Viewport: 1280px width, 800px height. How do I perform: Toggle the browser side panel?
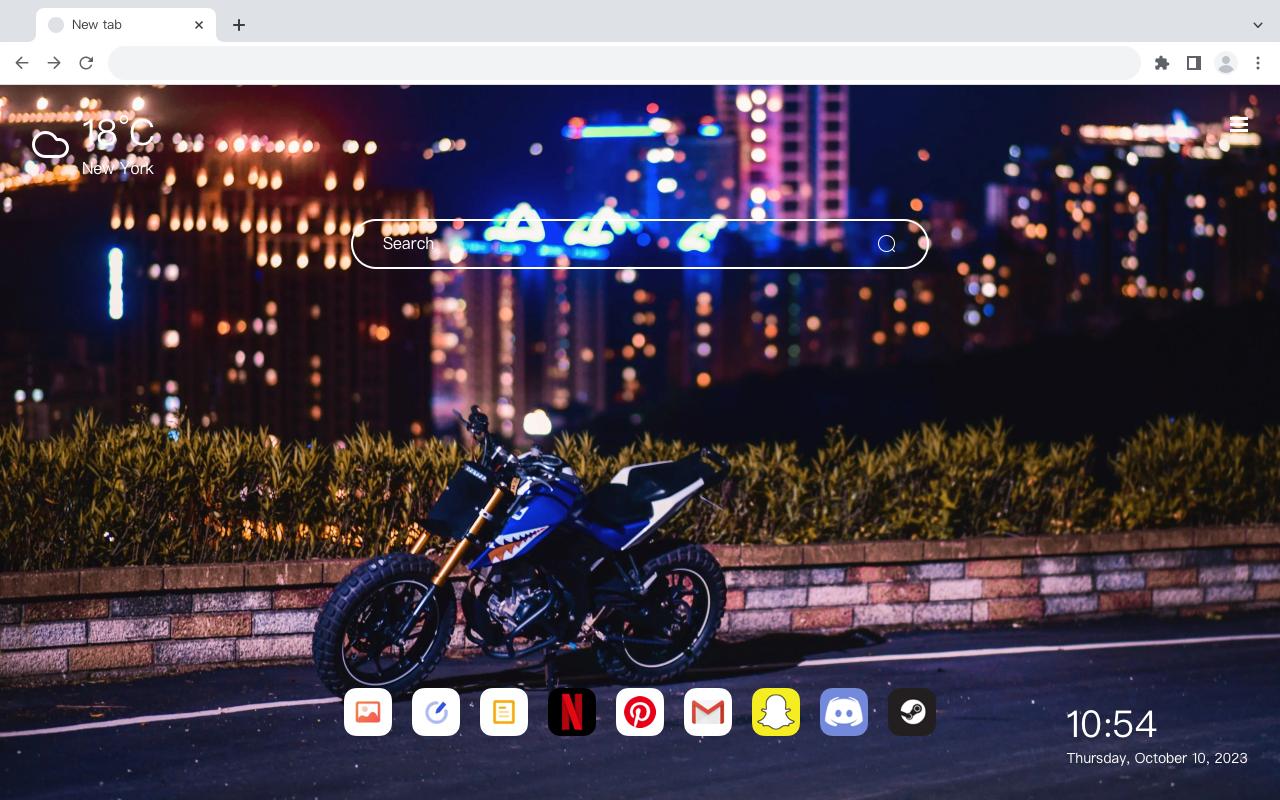(x=1193, y=63)
